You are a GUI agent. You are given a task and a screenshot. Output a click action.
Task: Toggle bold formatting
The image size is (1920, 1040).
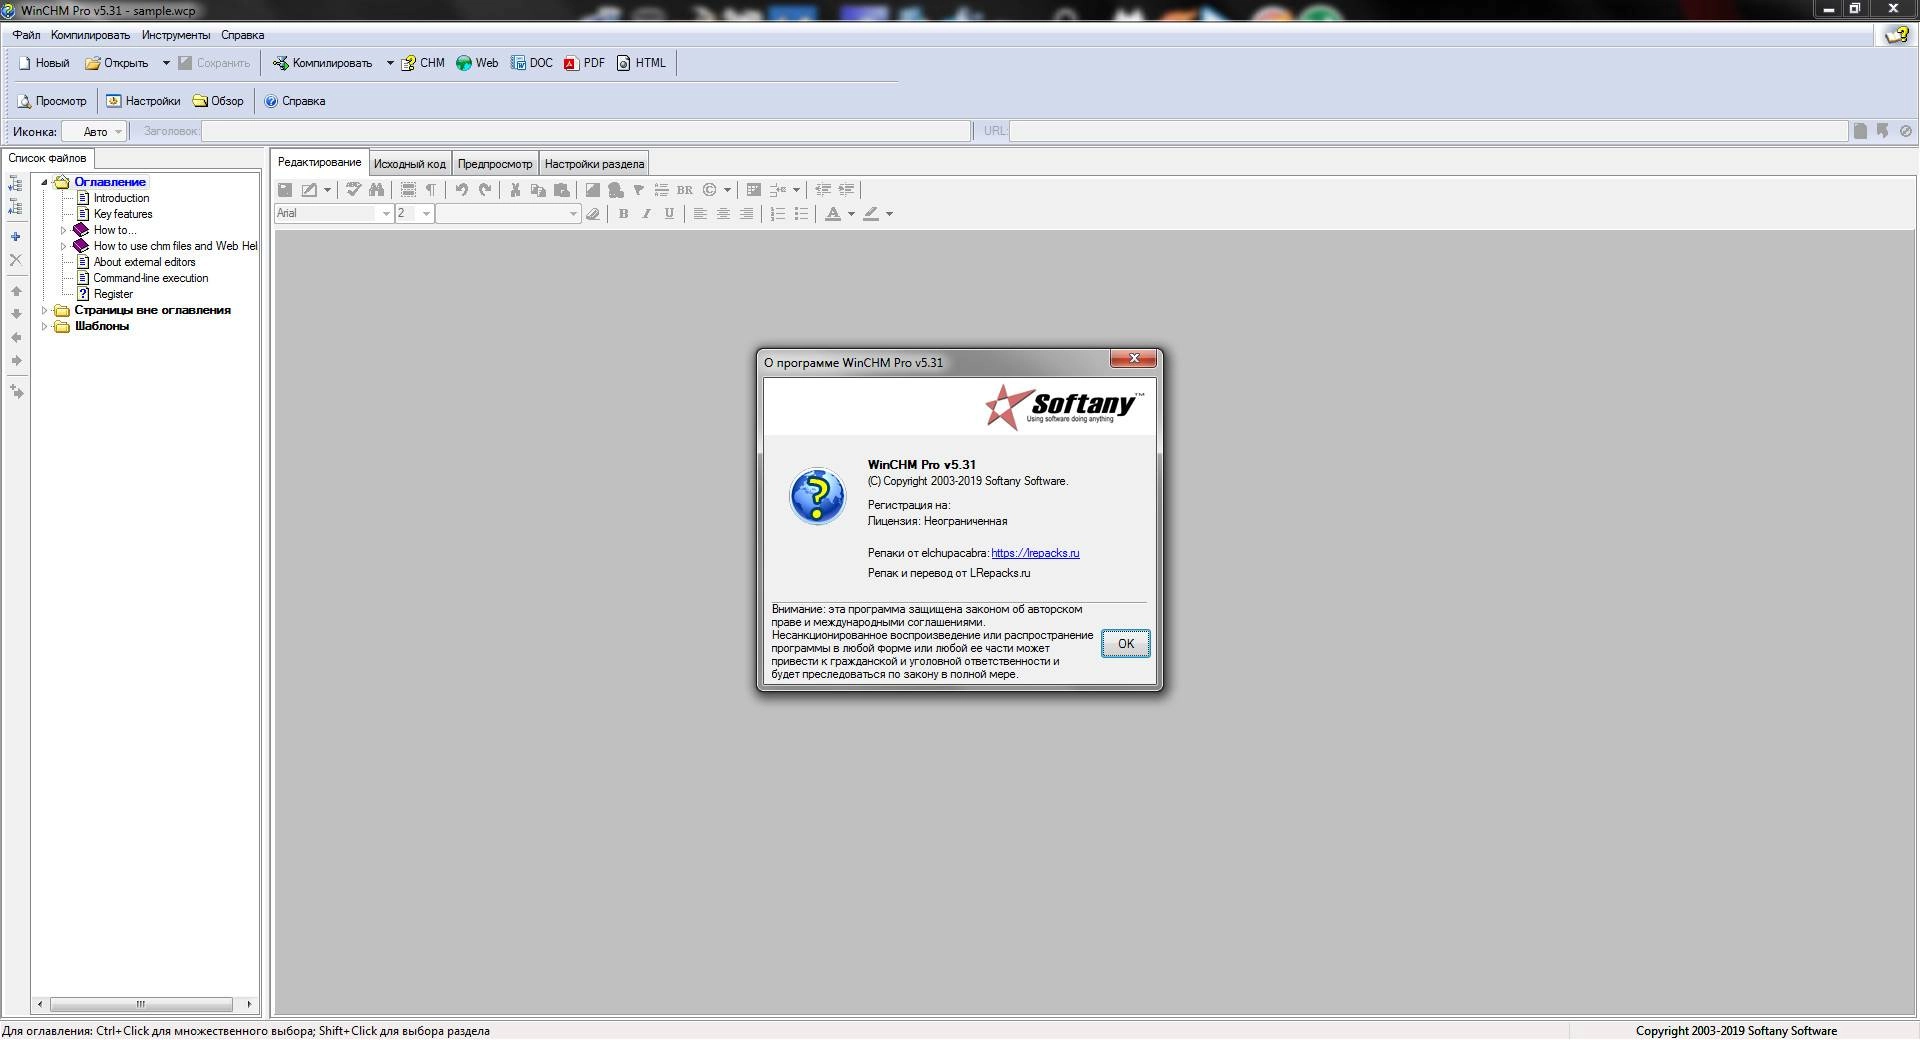[623, 214]
